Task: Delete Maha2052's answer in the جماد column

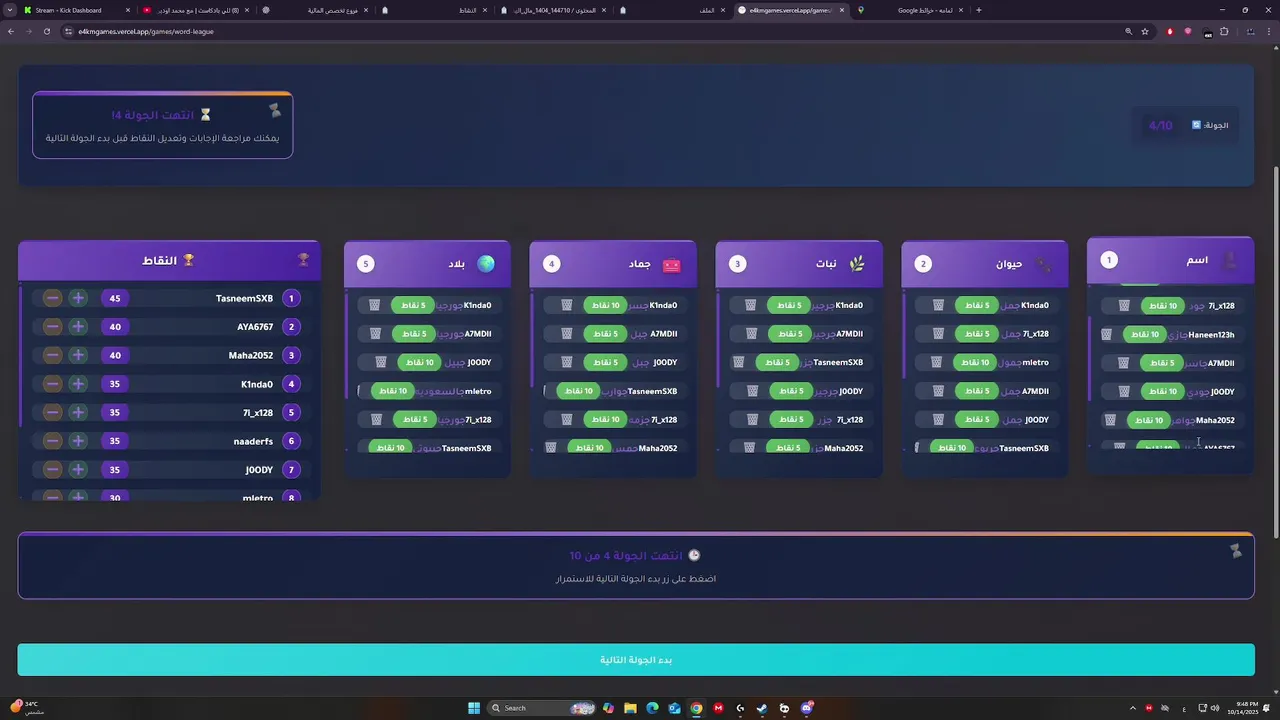Action: pos(551,448)
